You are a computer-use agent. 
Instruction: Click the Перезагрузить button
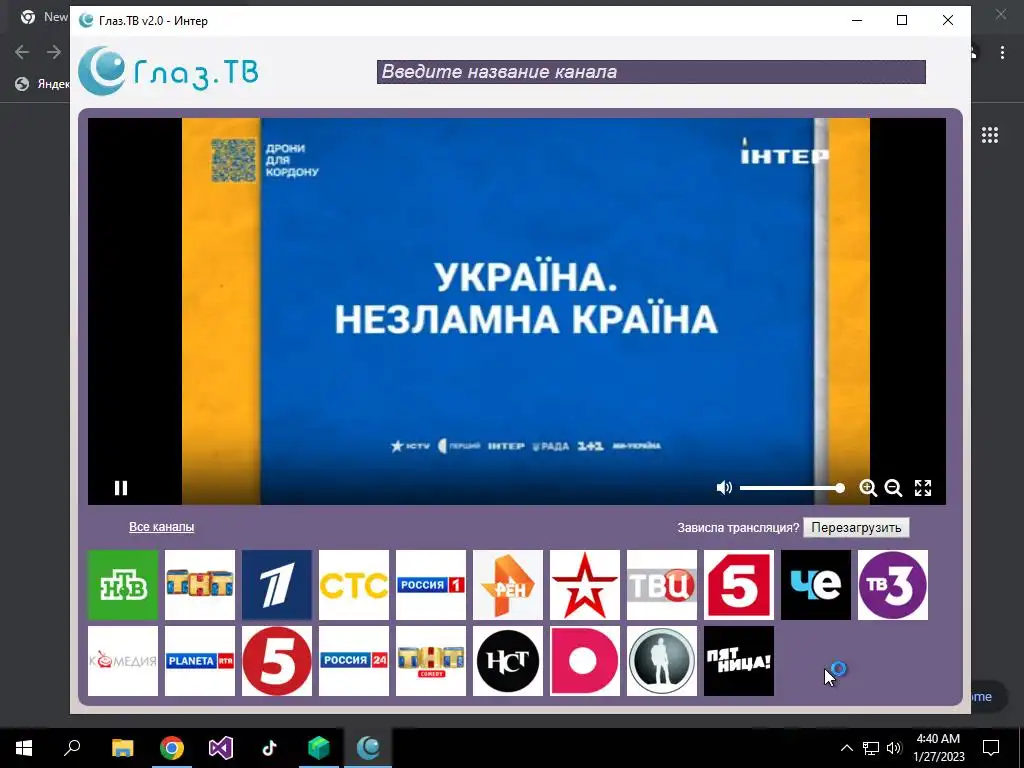coord(856,528)
